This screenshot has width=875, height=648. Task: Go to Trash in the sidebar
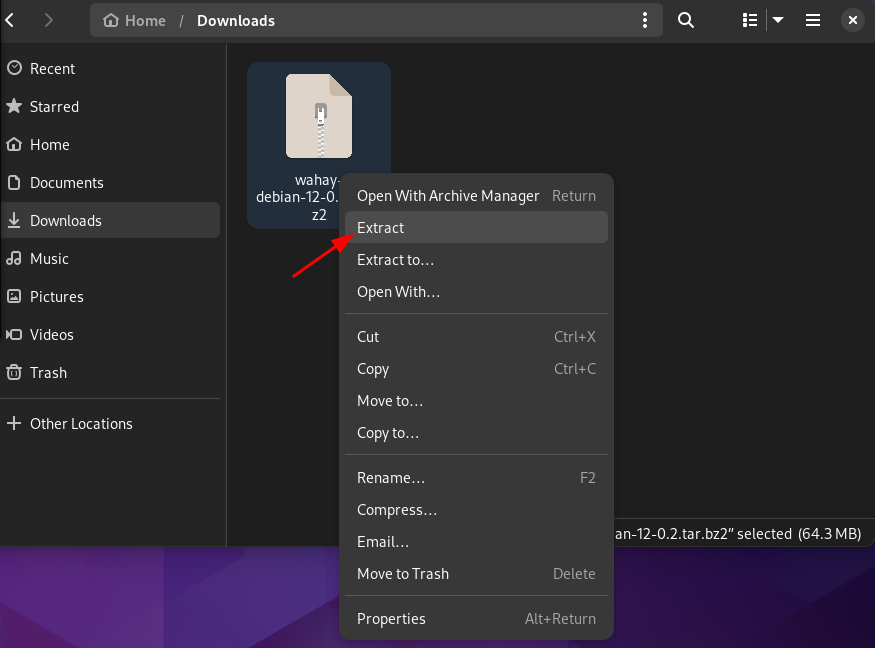48,373
